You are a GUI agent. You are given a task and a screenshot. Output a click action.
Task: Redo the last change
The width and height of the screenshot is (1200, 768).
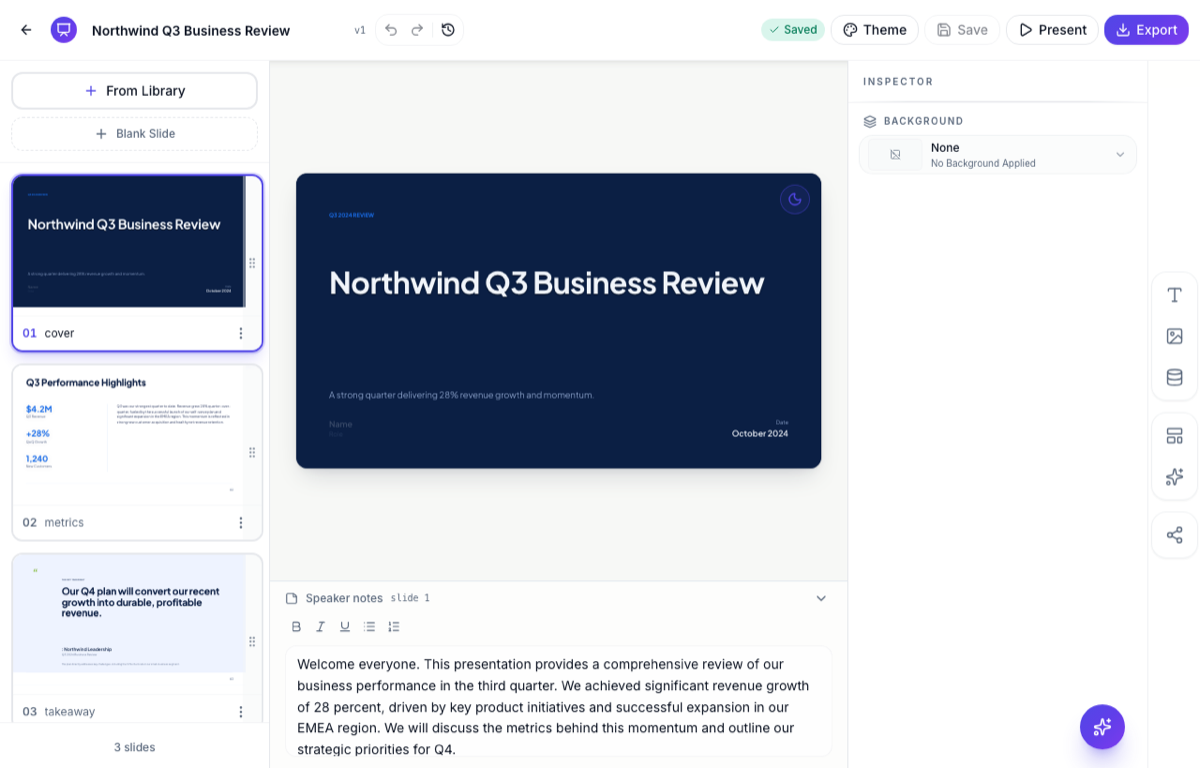(x=418, y=30)
